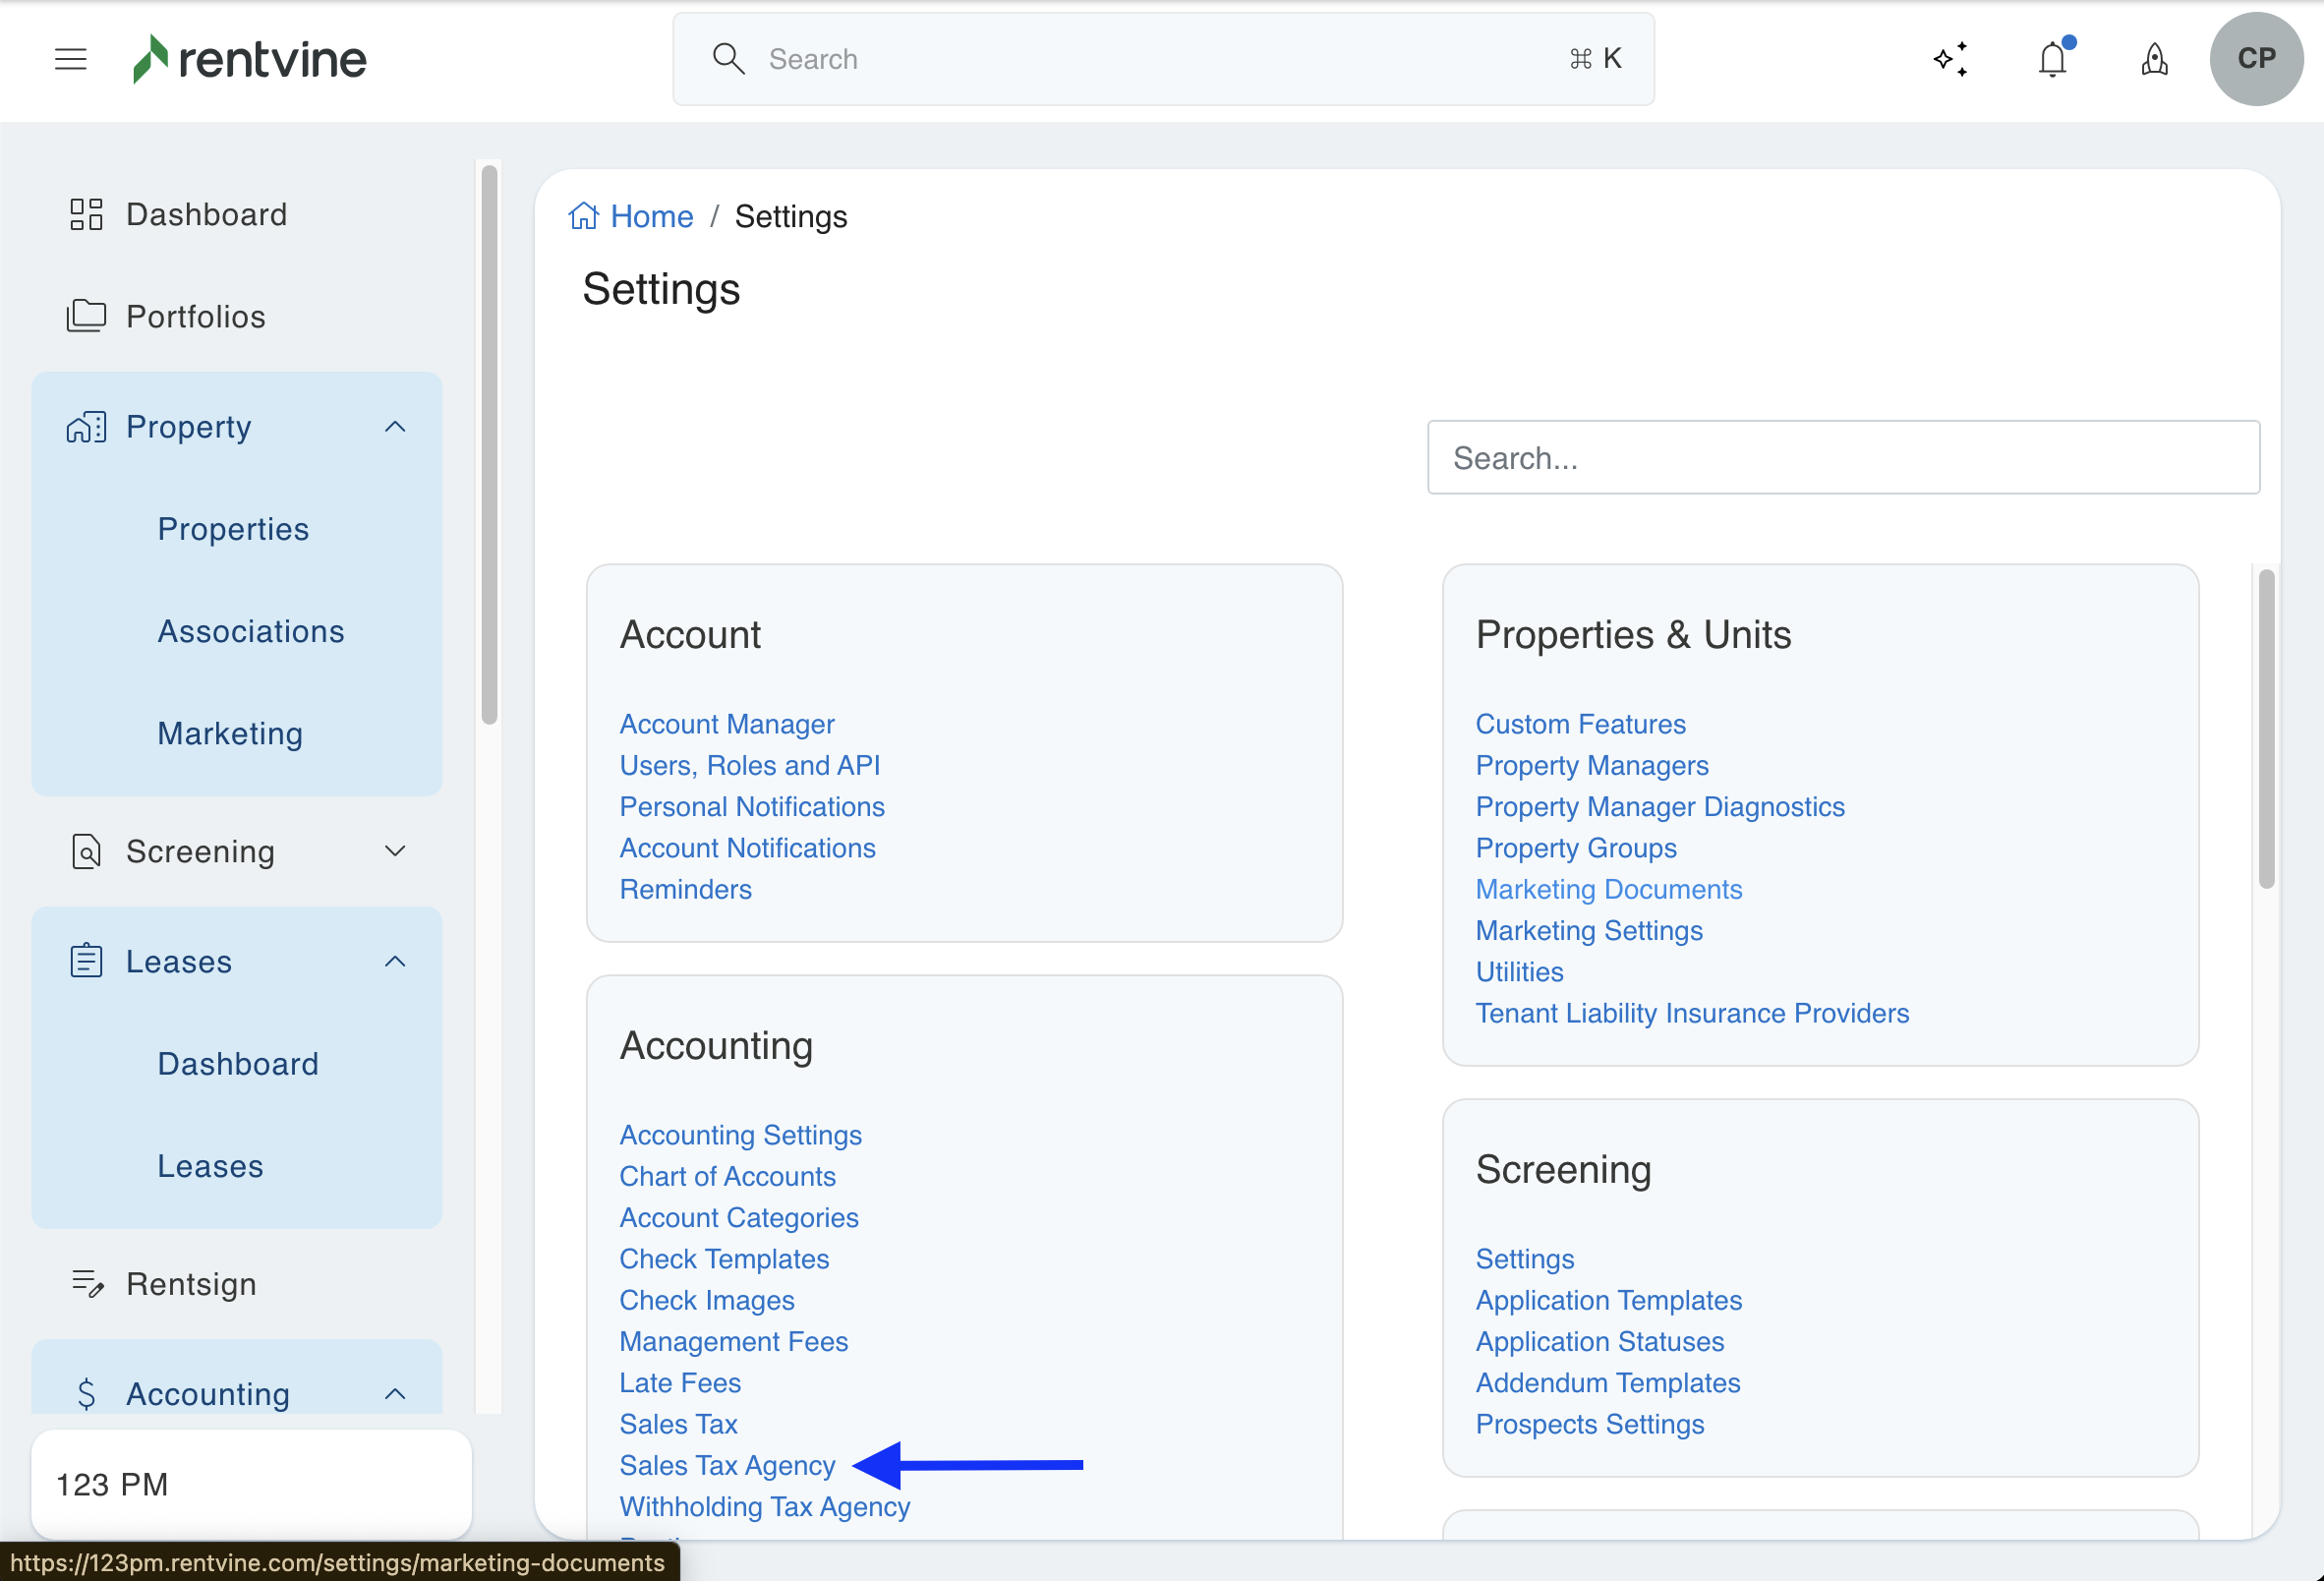The width and height of the screenshot is (2324, 1581).
Task: Collapse the Property sidebar section
Action: tap(395, 427)
